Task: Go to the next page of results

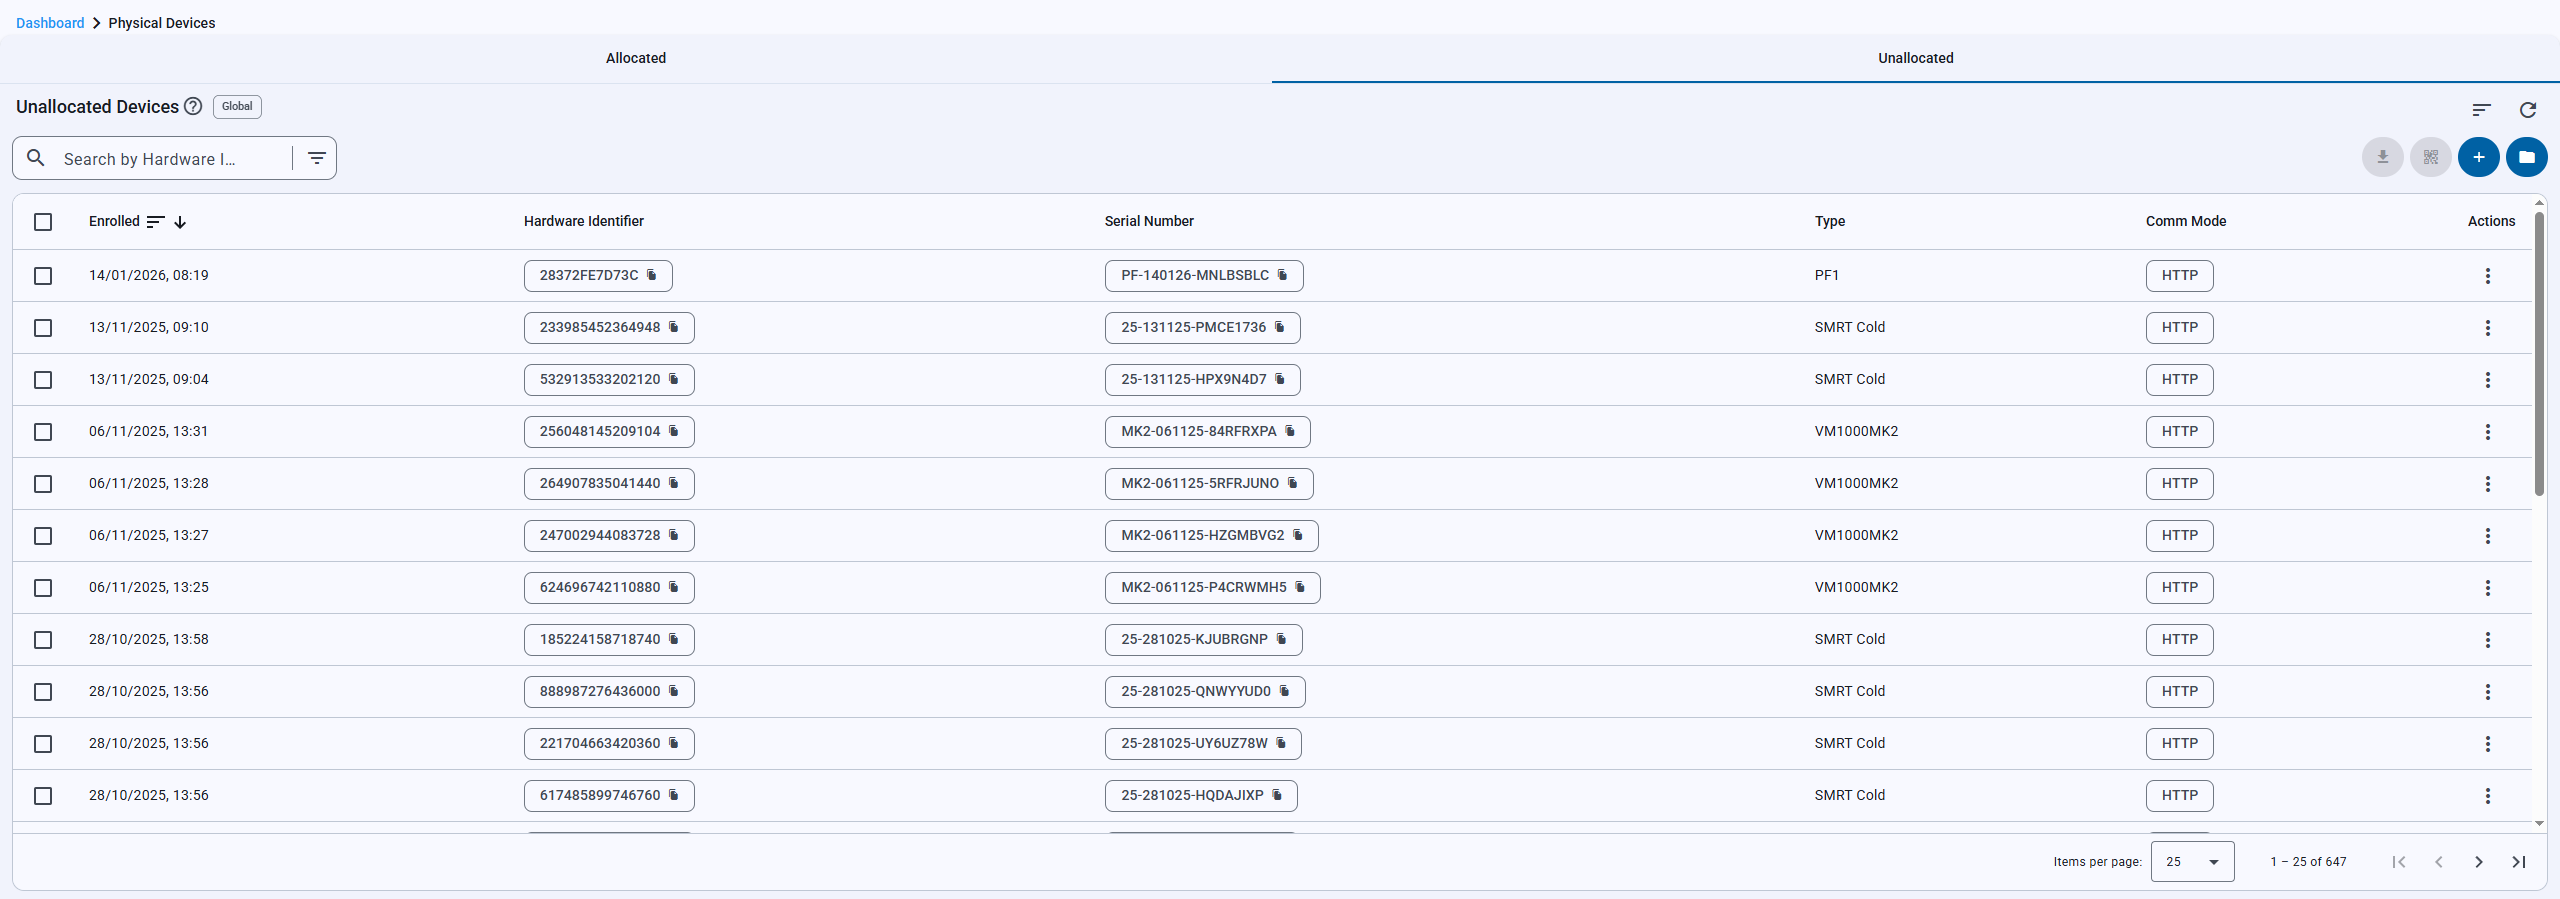Action: coord(2478,862)
